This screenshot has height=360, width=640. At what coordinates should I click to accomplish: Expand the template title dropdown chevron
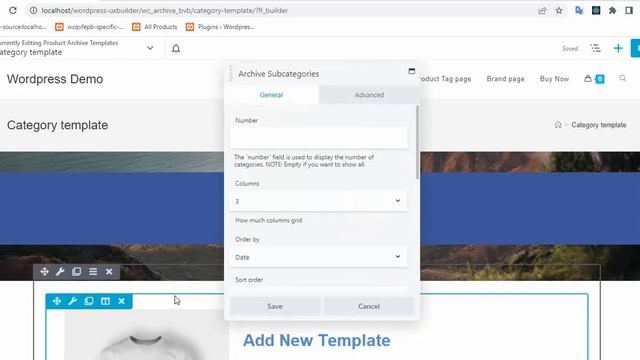150,48
